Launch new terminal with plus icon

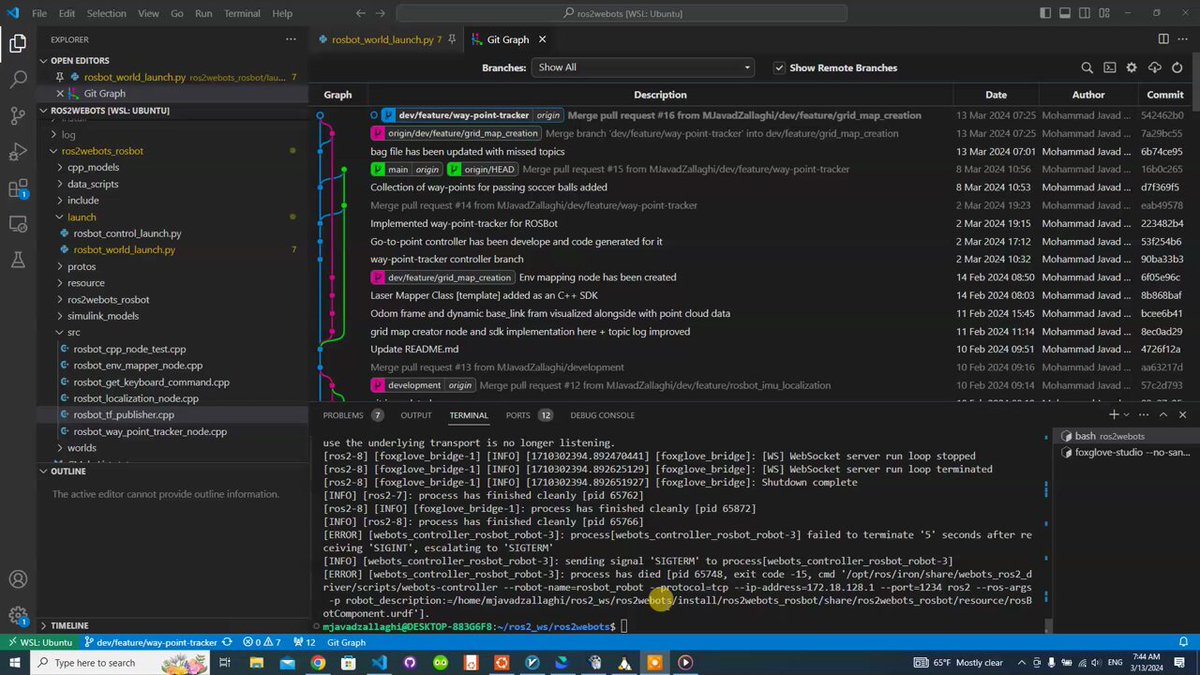tap(1114, 415)
